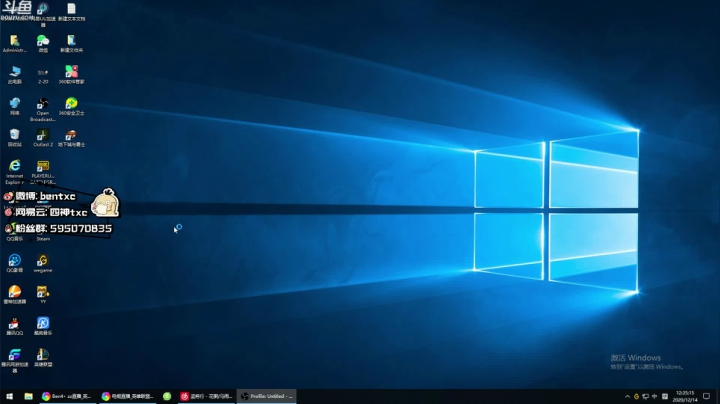
Task: Open the Administrator user folder icon
Action: [14, 44]
